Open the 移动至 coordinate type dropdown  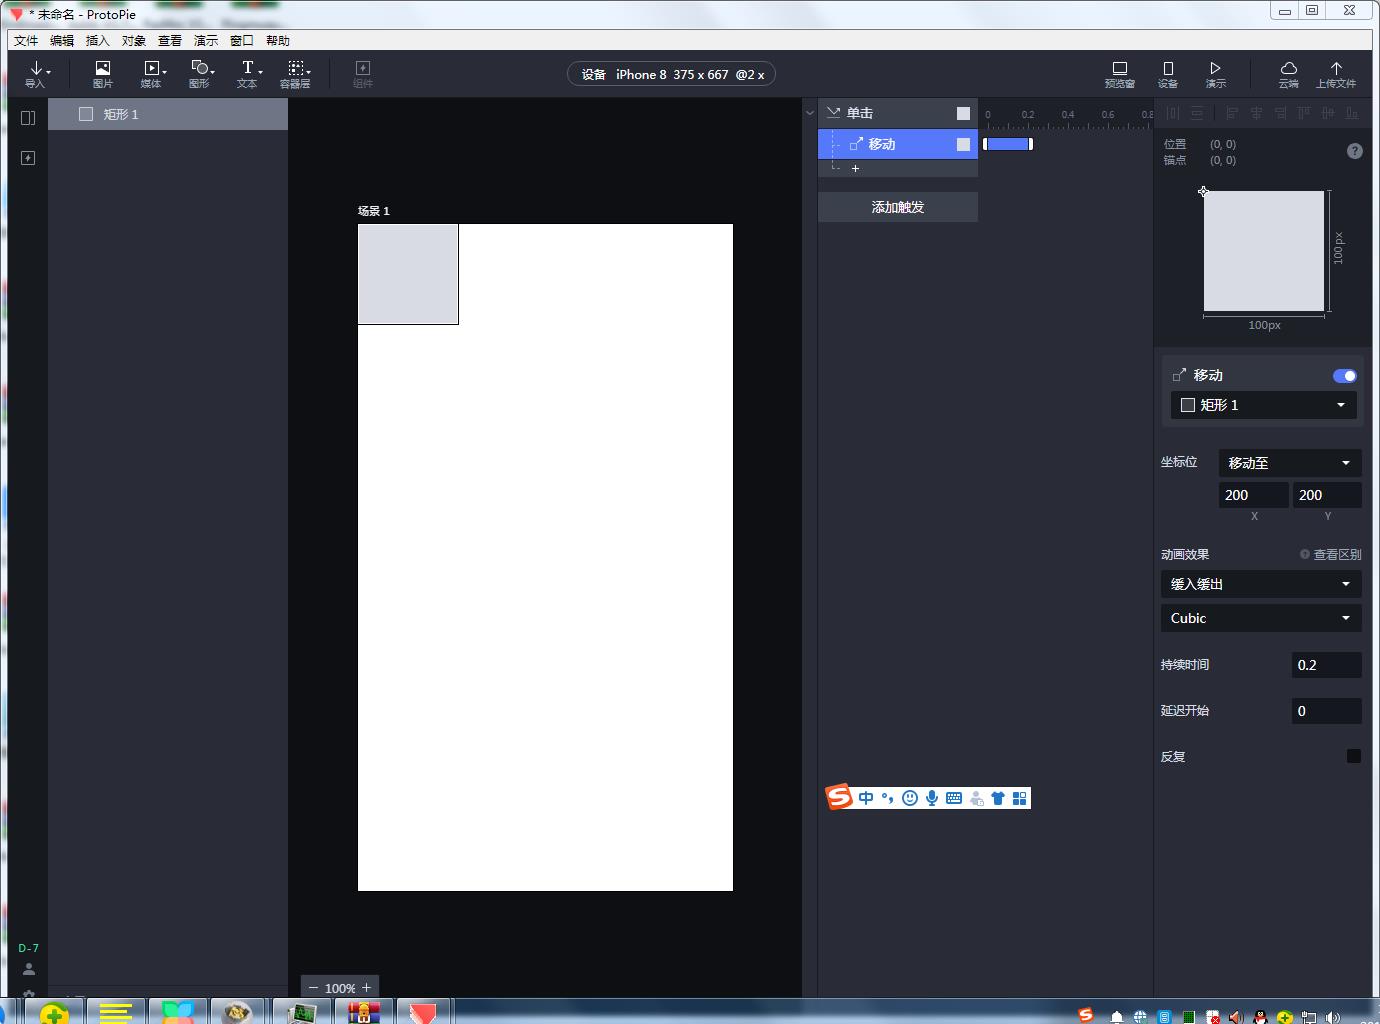tap(1289, 463)
